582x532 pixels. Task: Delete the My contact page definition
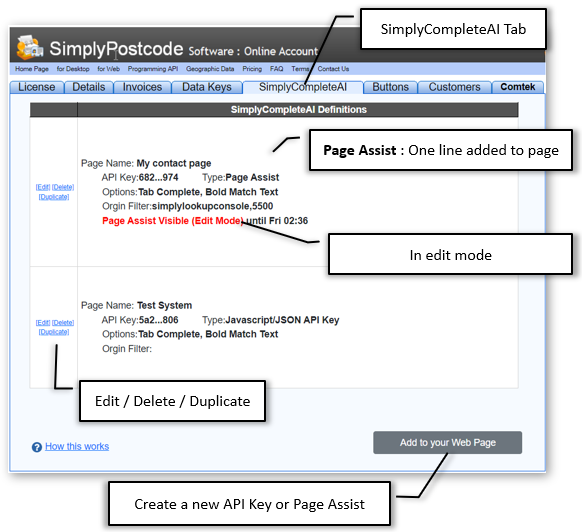(x=63, y=187)
